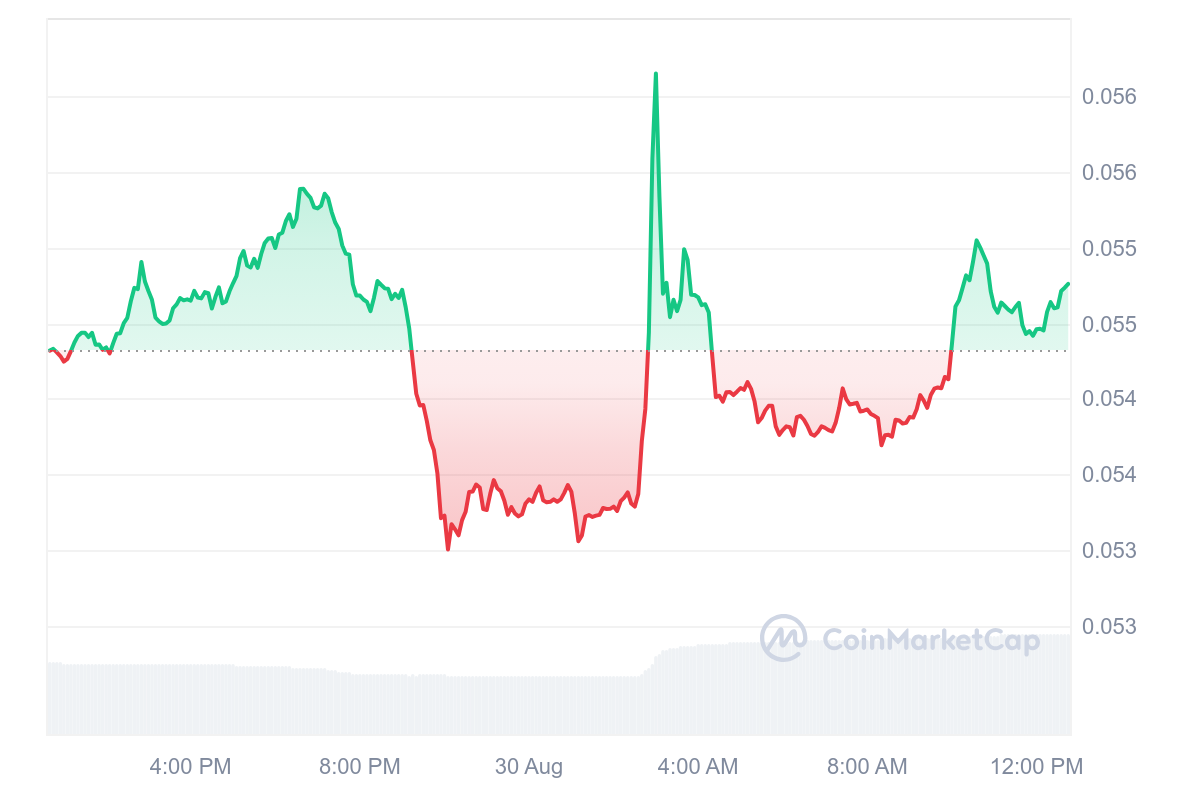Click the 12:00 PM time axis label
The width and height of the screenshot is (1200, 800).
[x=1037, y=767]
